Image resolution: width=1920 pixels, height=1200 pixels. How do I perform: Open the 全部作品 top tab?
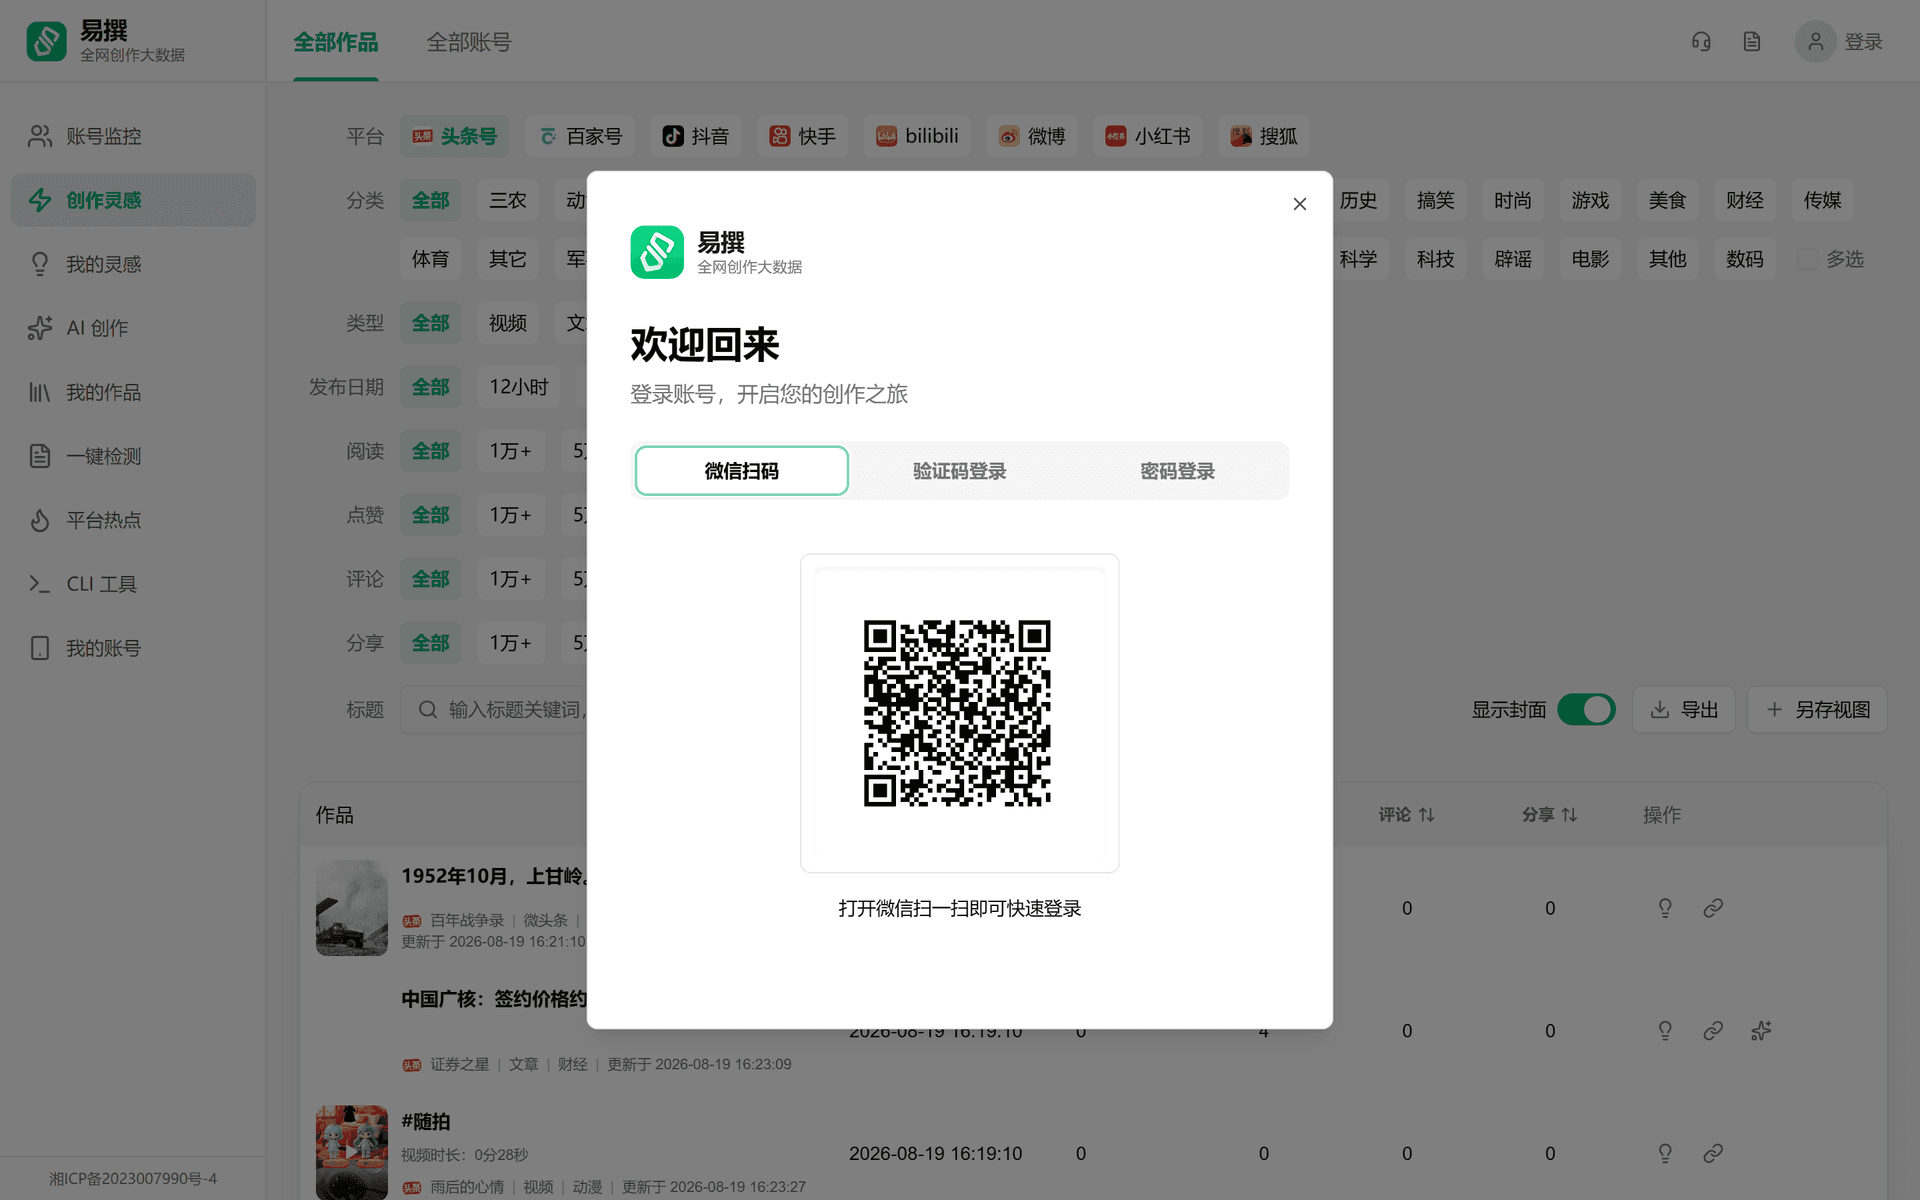tap(336, 42)
